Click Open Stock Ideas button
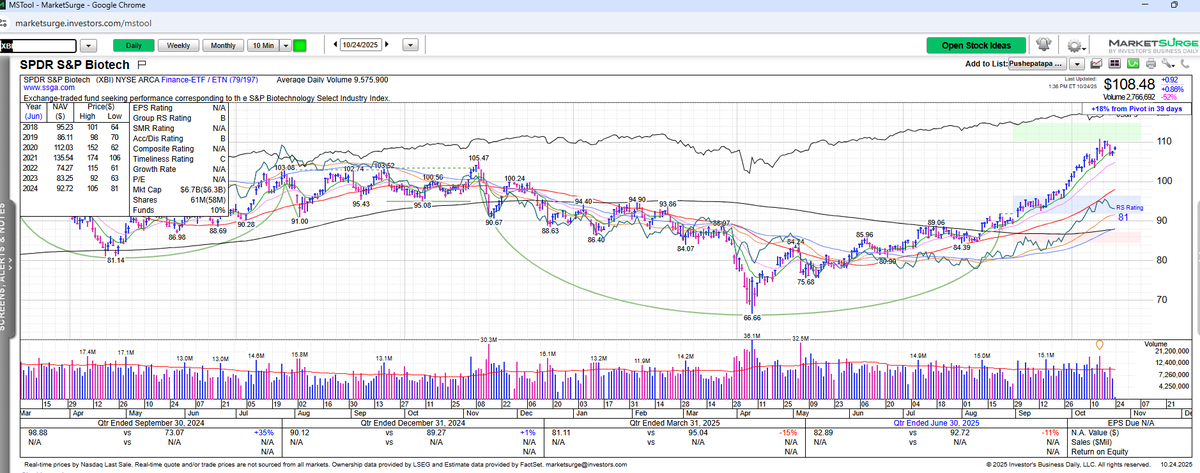The image size is (1200, 473). tap(976, 45)
